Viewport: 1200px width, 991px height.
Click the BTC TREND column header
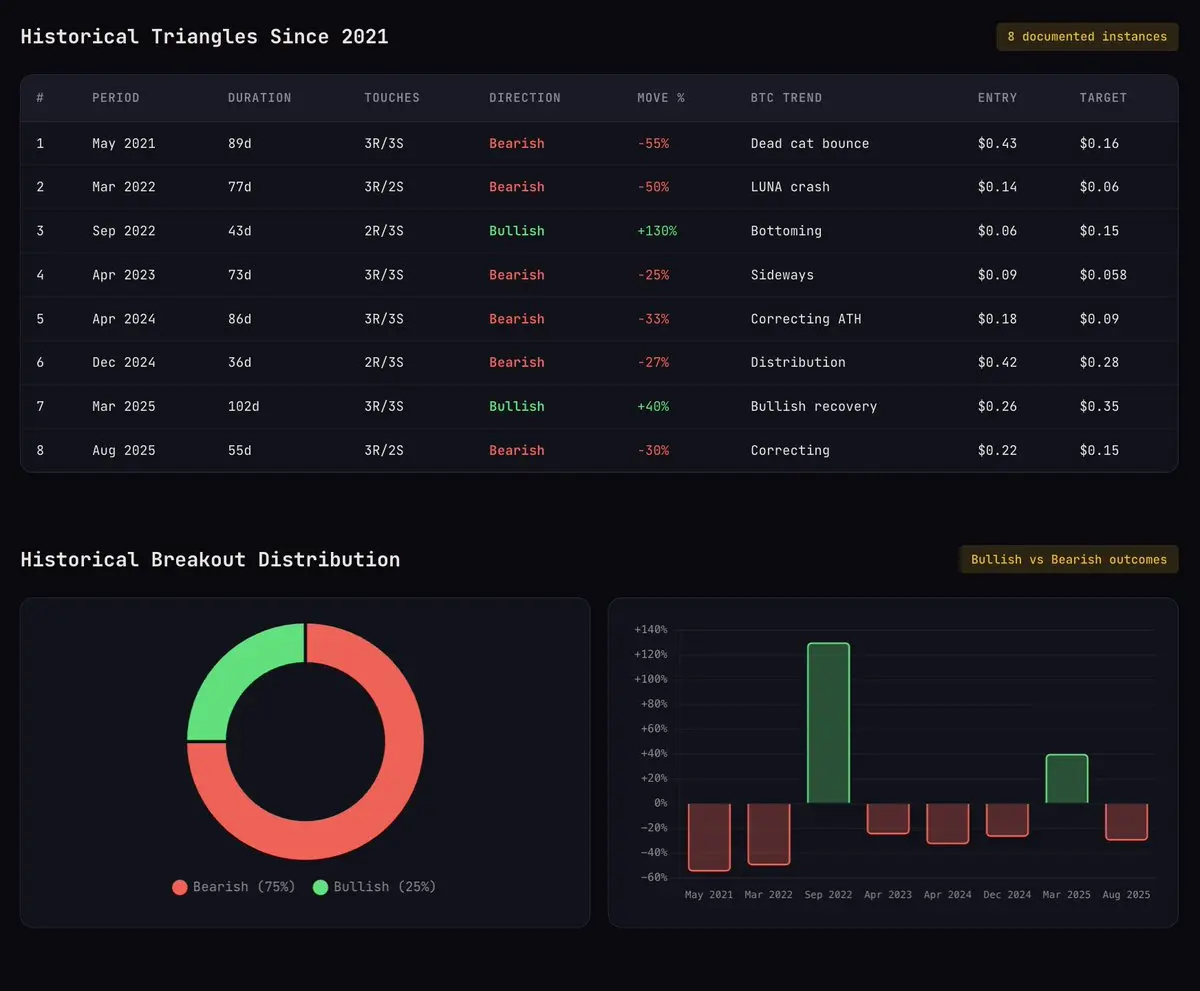[786, 98]
